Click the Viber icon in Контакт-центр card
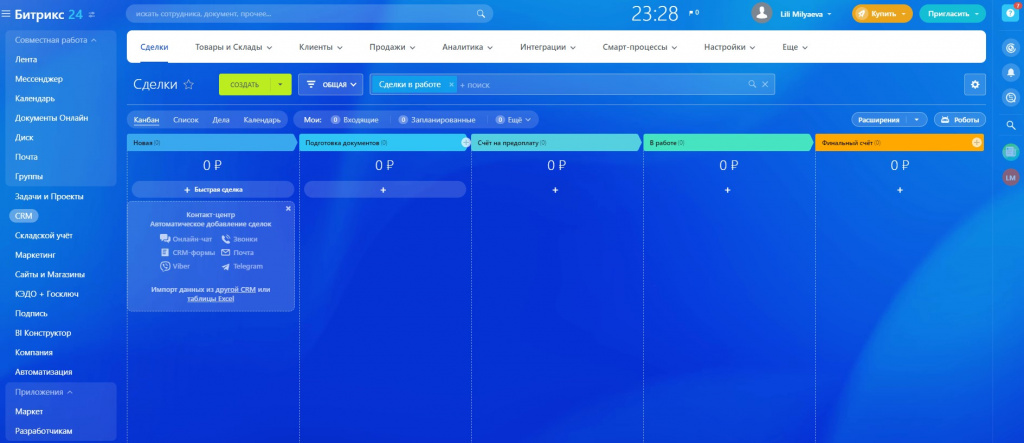This screenshot has width=1024, height=443. [x=165, y=266]
